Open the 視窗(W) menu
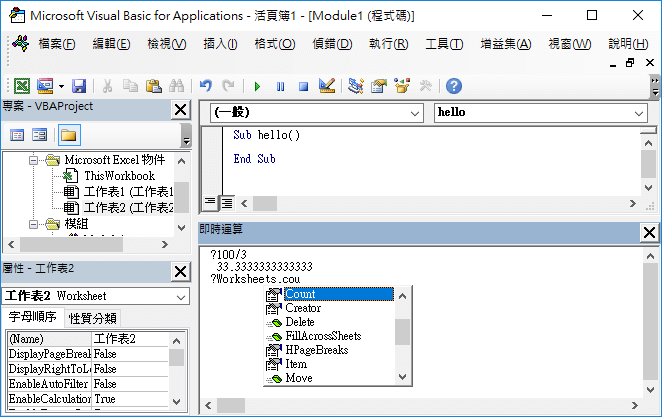662x417 pixels. (x=570, y=44)
